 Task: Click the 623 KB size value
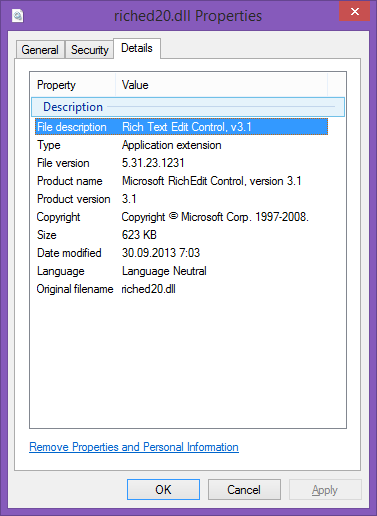click(139, 235)
